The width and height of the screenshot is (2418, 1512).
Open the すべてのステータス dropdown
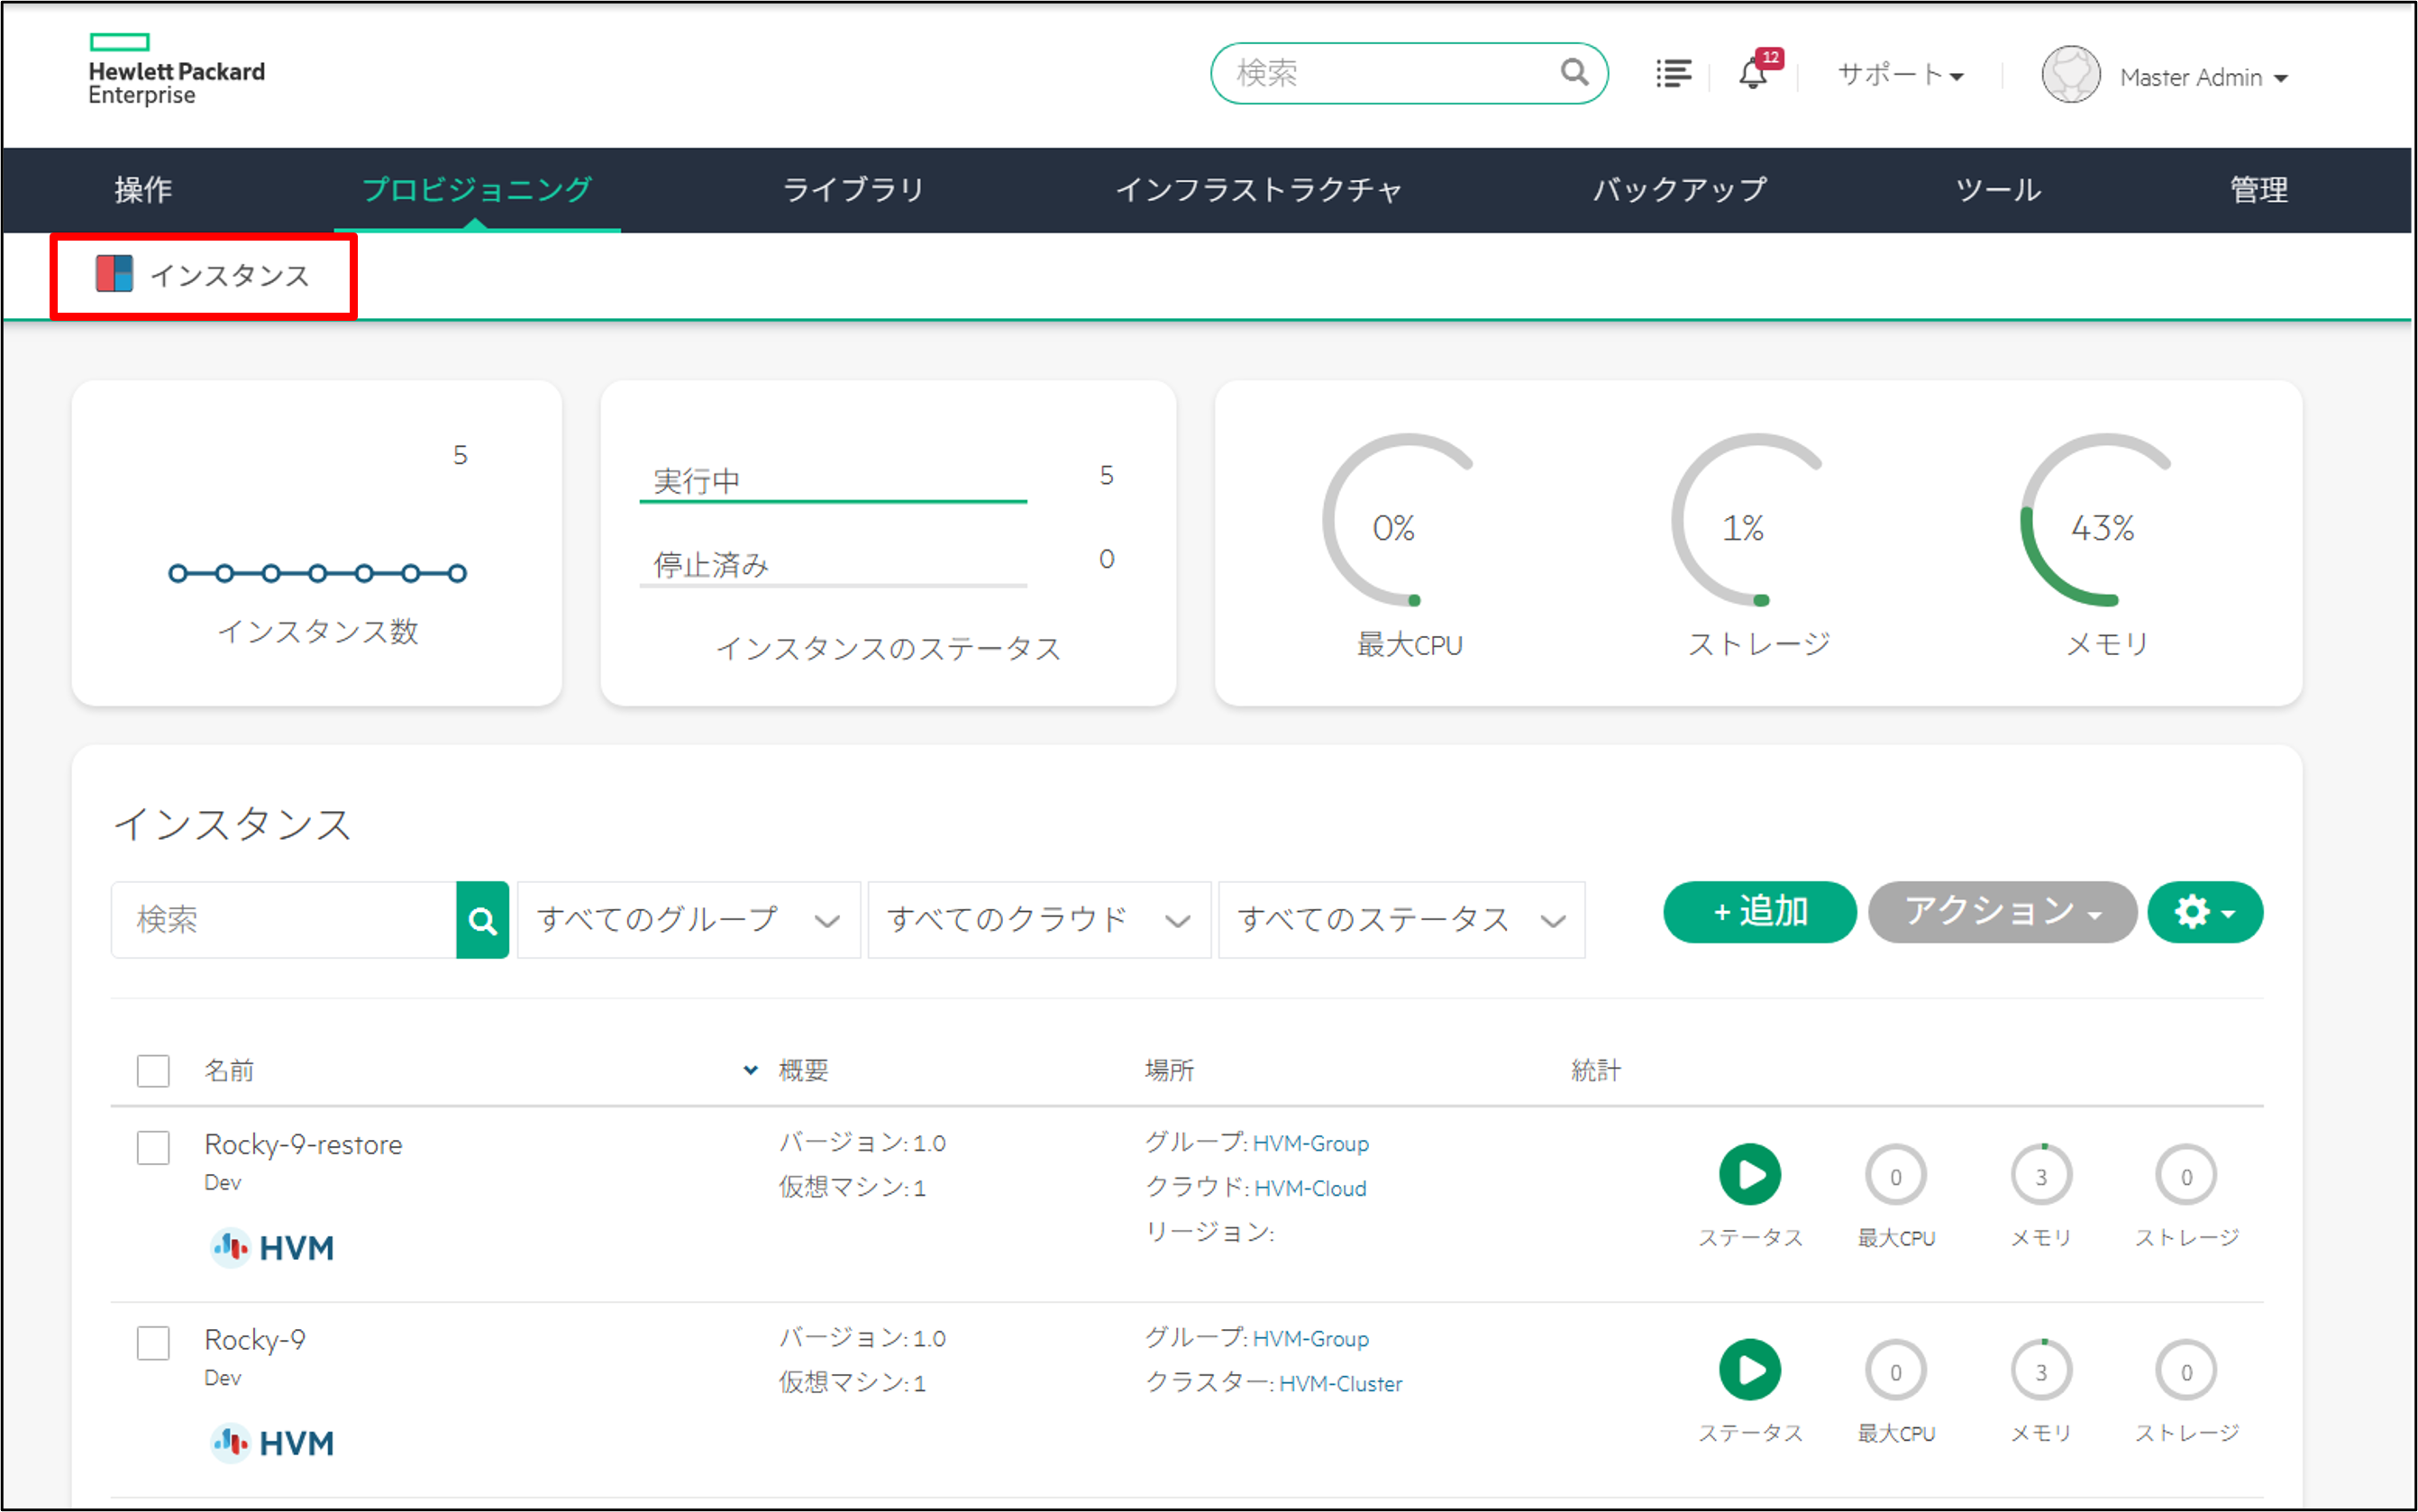pos(1400,919)
